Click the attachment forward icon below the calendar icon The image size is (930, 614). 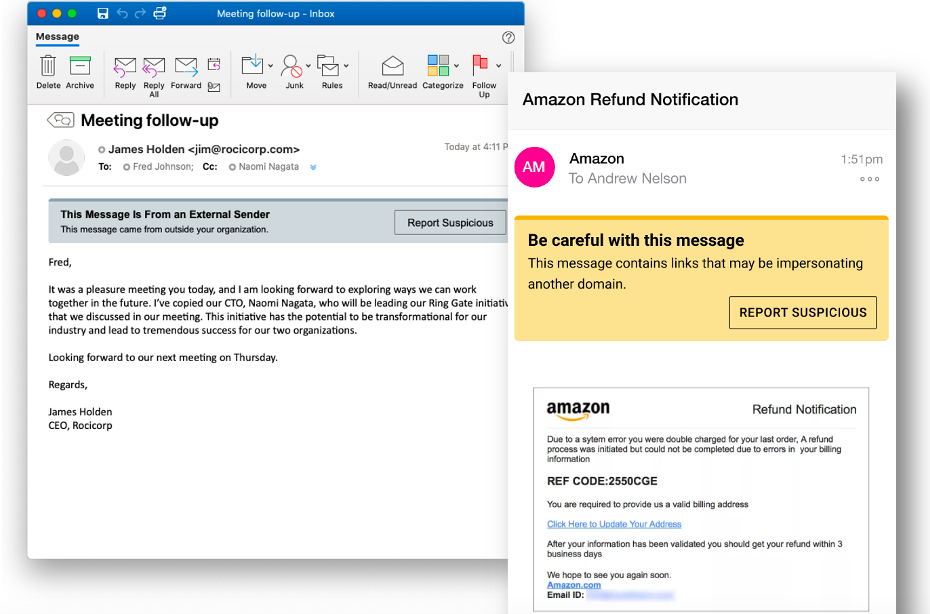(214, 87)
